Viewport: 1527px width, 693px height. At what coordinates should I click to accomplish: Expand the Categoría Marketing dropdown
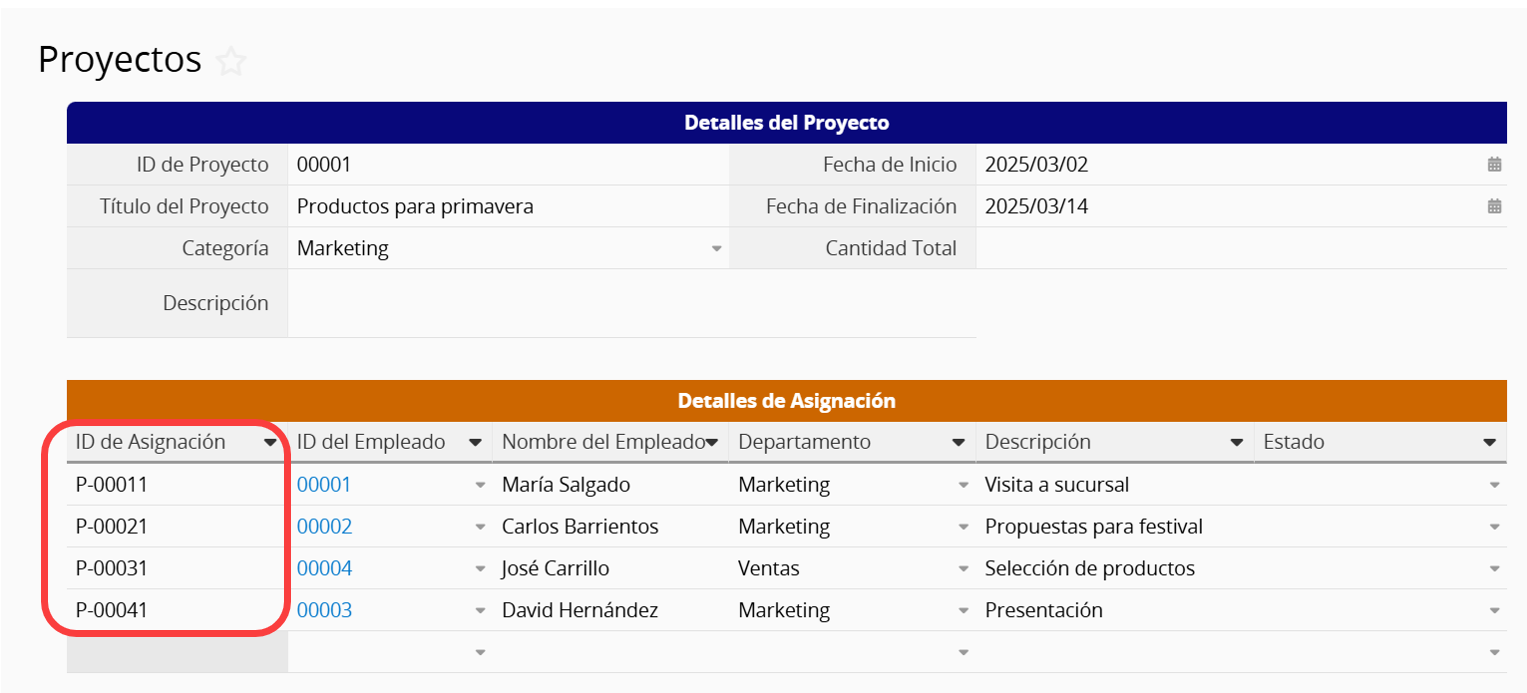click(716, 249)
